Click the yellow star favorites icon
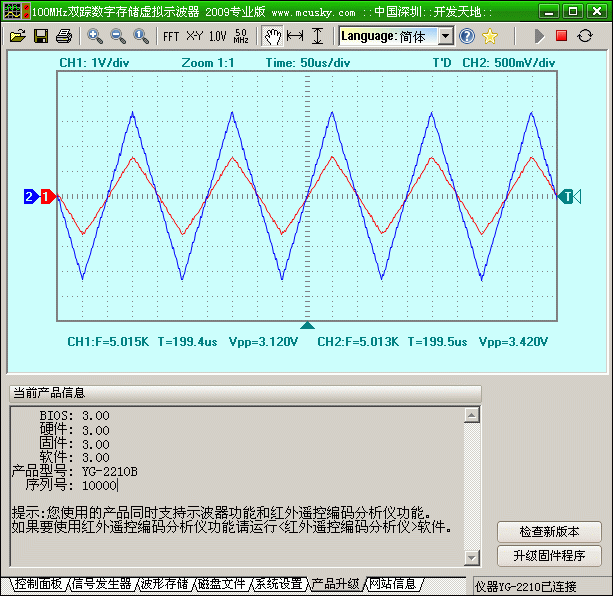The width and height of the screenshot is (613, 596). (x=490, y=36)
